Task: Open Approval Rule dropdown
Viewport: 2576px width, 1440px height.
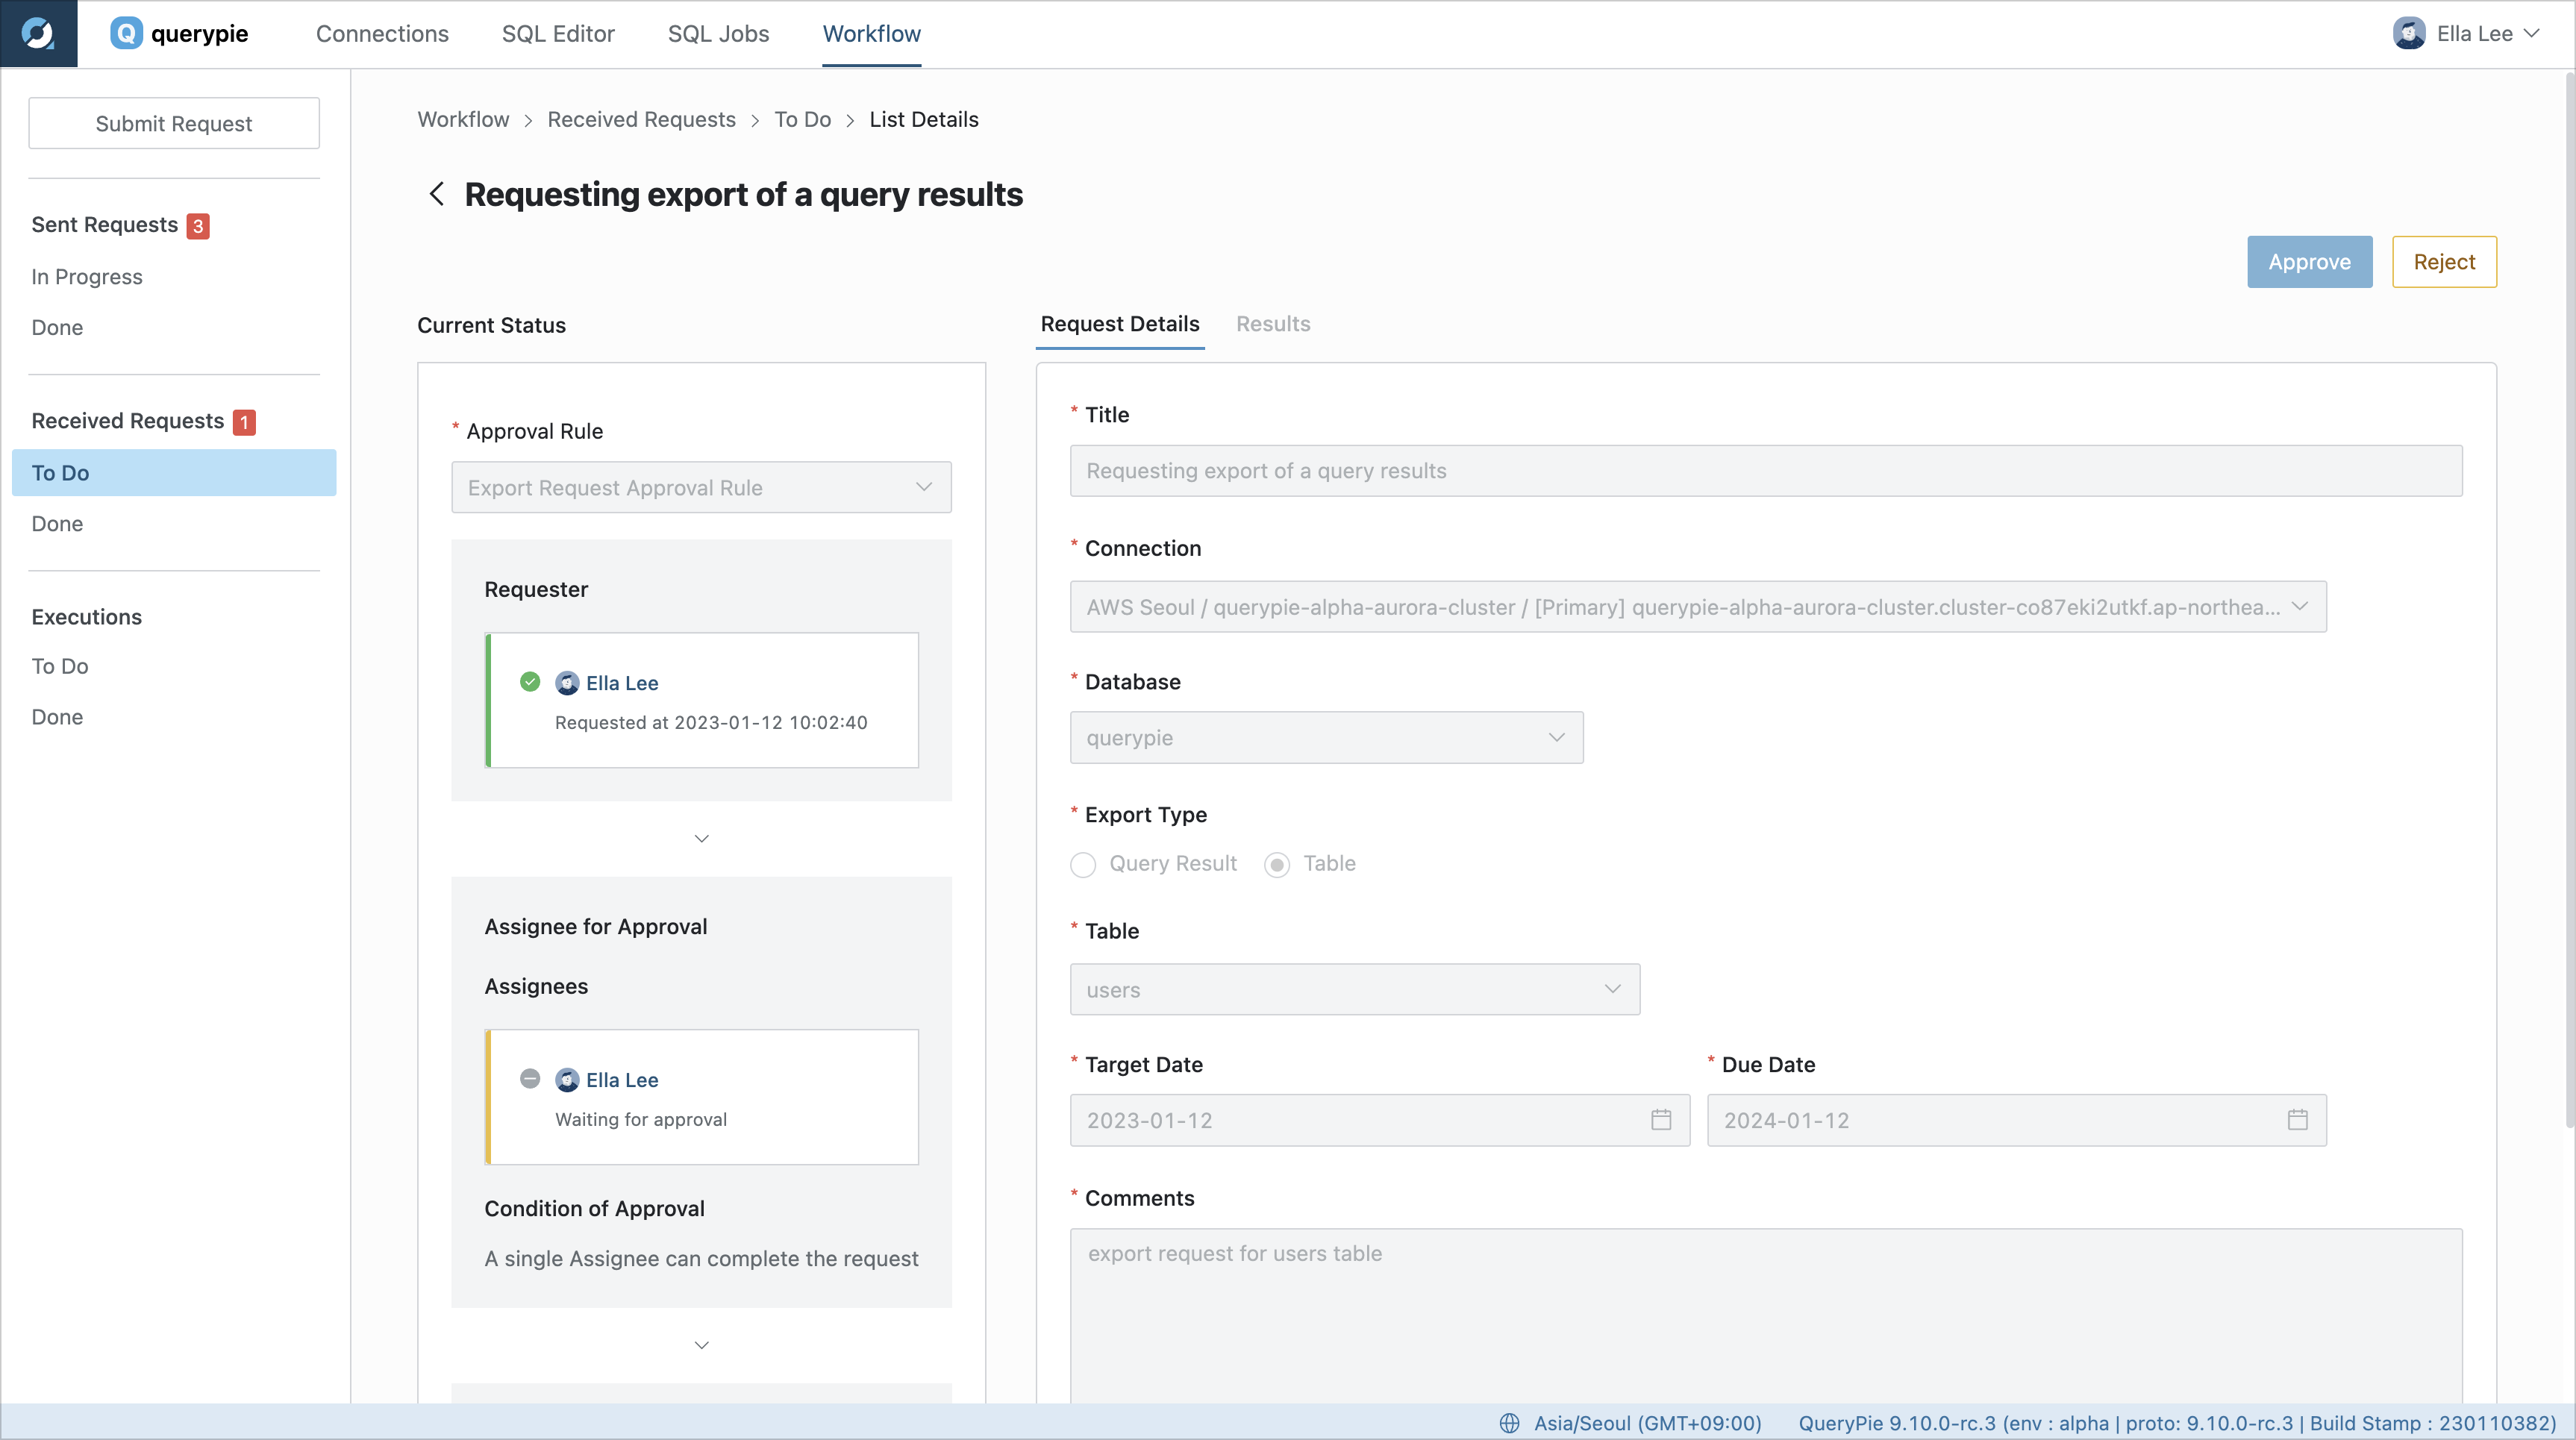Action: [x=701, y=487]
